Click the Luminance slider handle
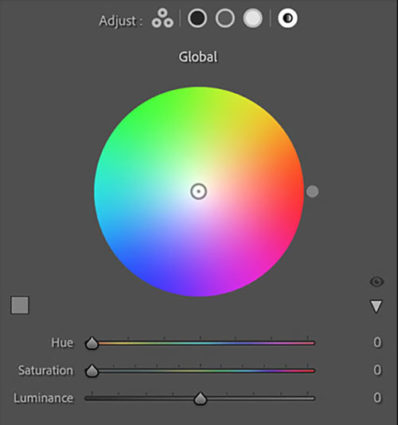This screenshot has height=425, width=398. click(200, 398)
